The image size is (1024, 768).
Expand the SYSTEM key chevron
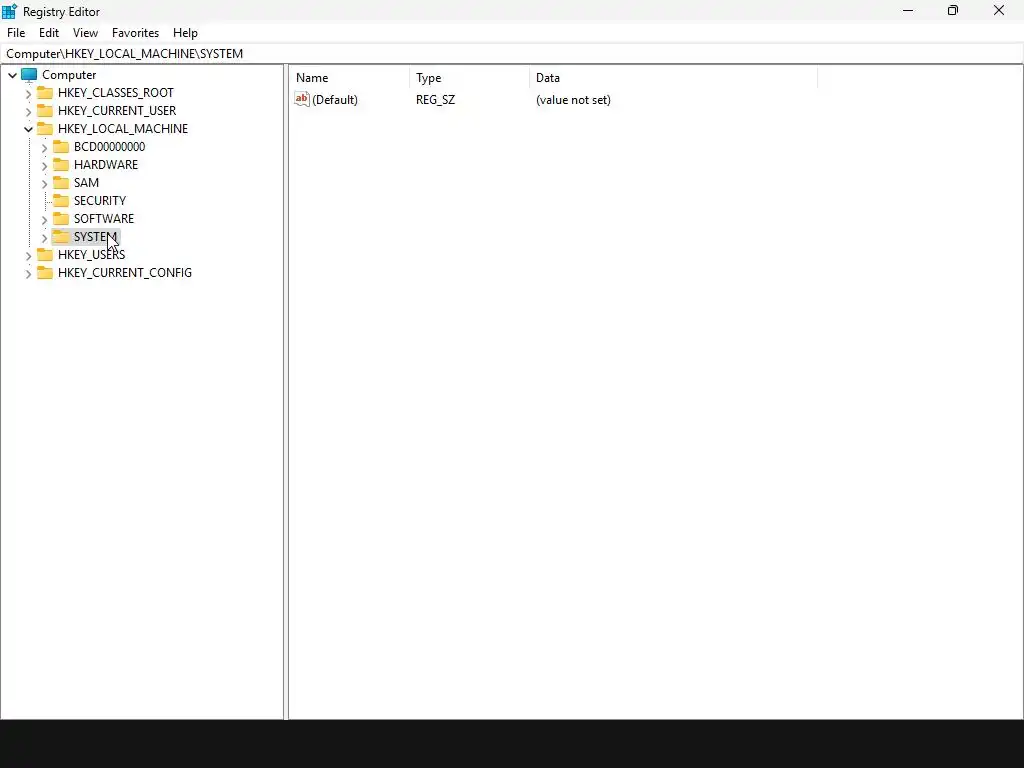[x=44, y=237]
